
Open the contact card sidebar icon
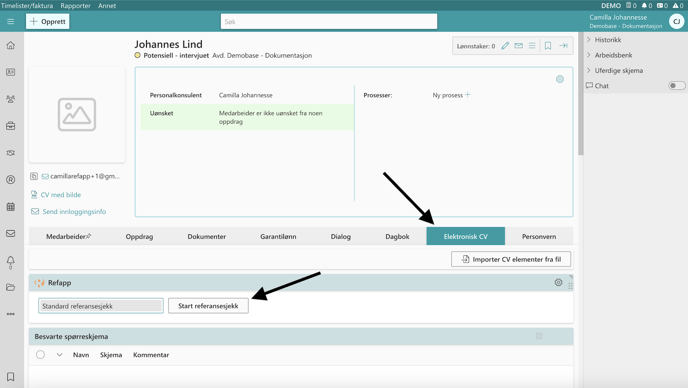[11, 72]
